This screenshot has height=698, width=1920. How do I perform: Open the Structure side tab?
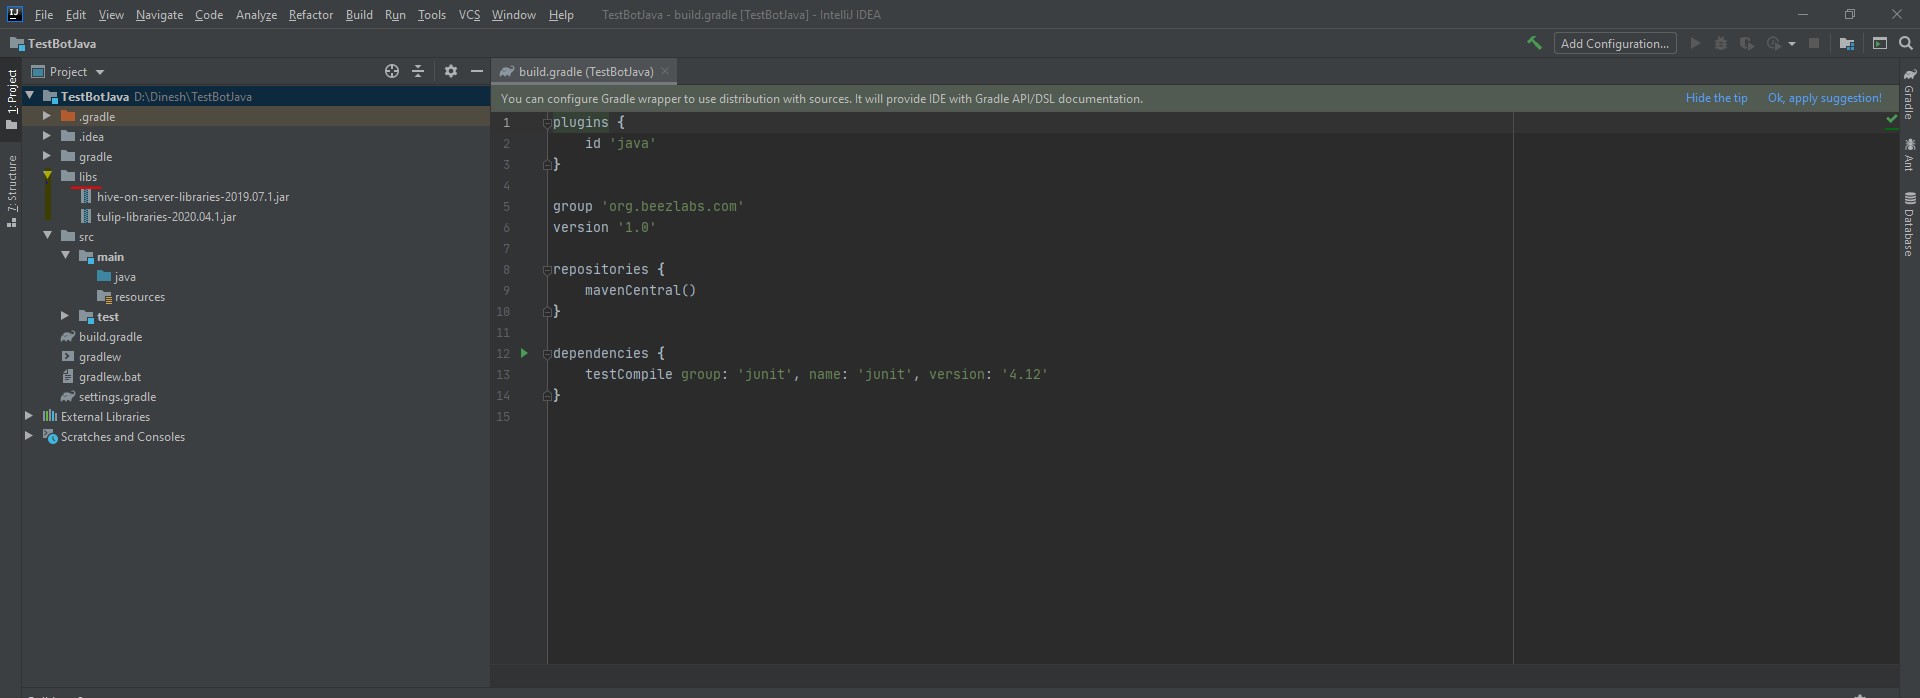[x=12, y=191]
